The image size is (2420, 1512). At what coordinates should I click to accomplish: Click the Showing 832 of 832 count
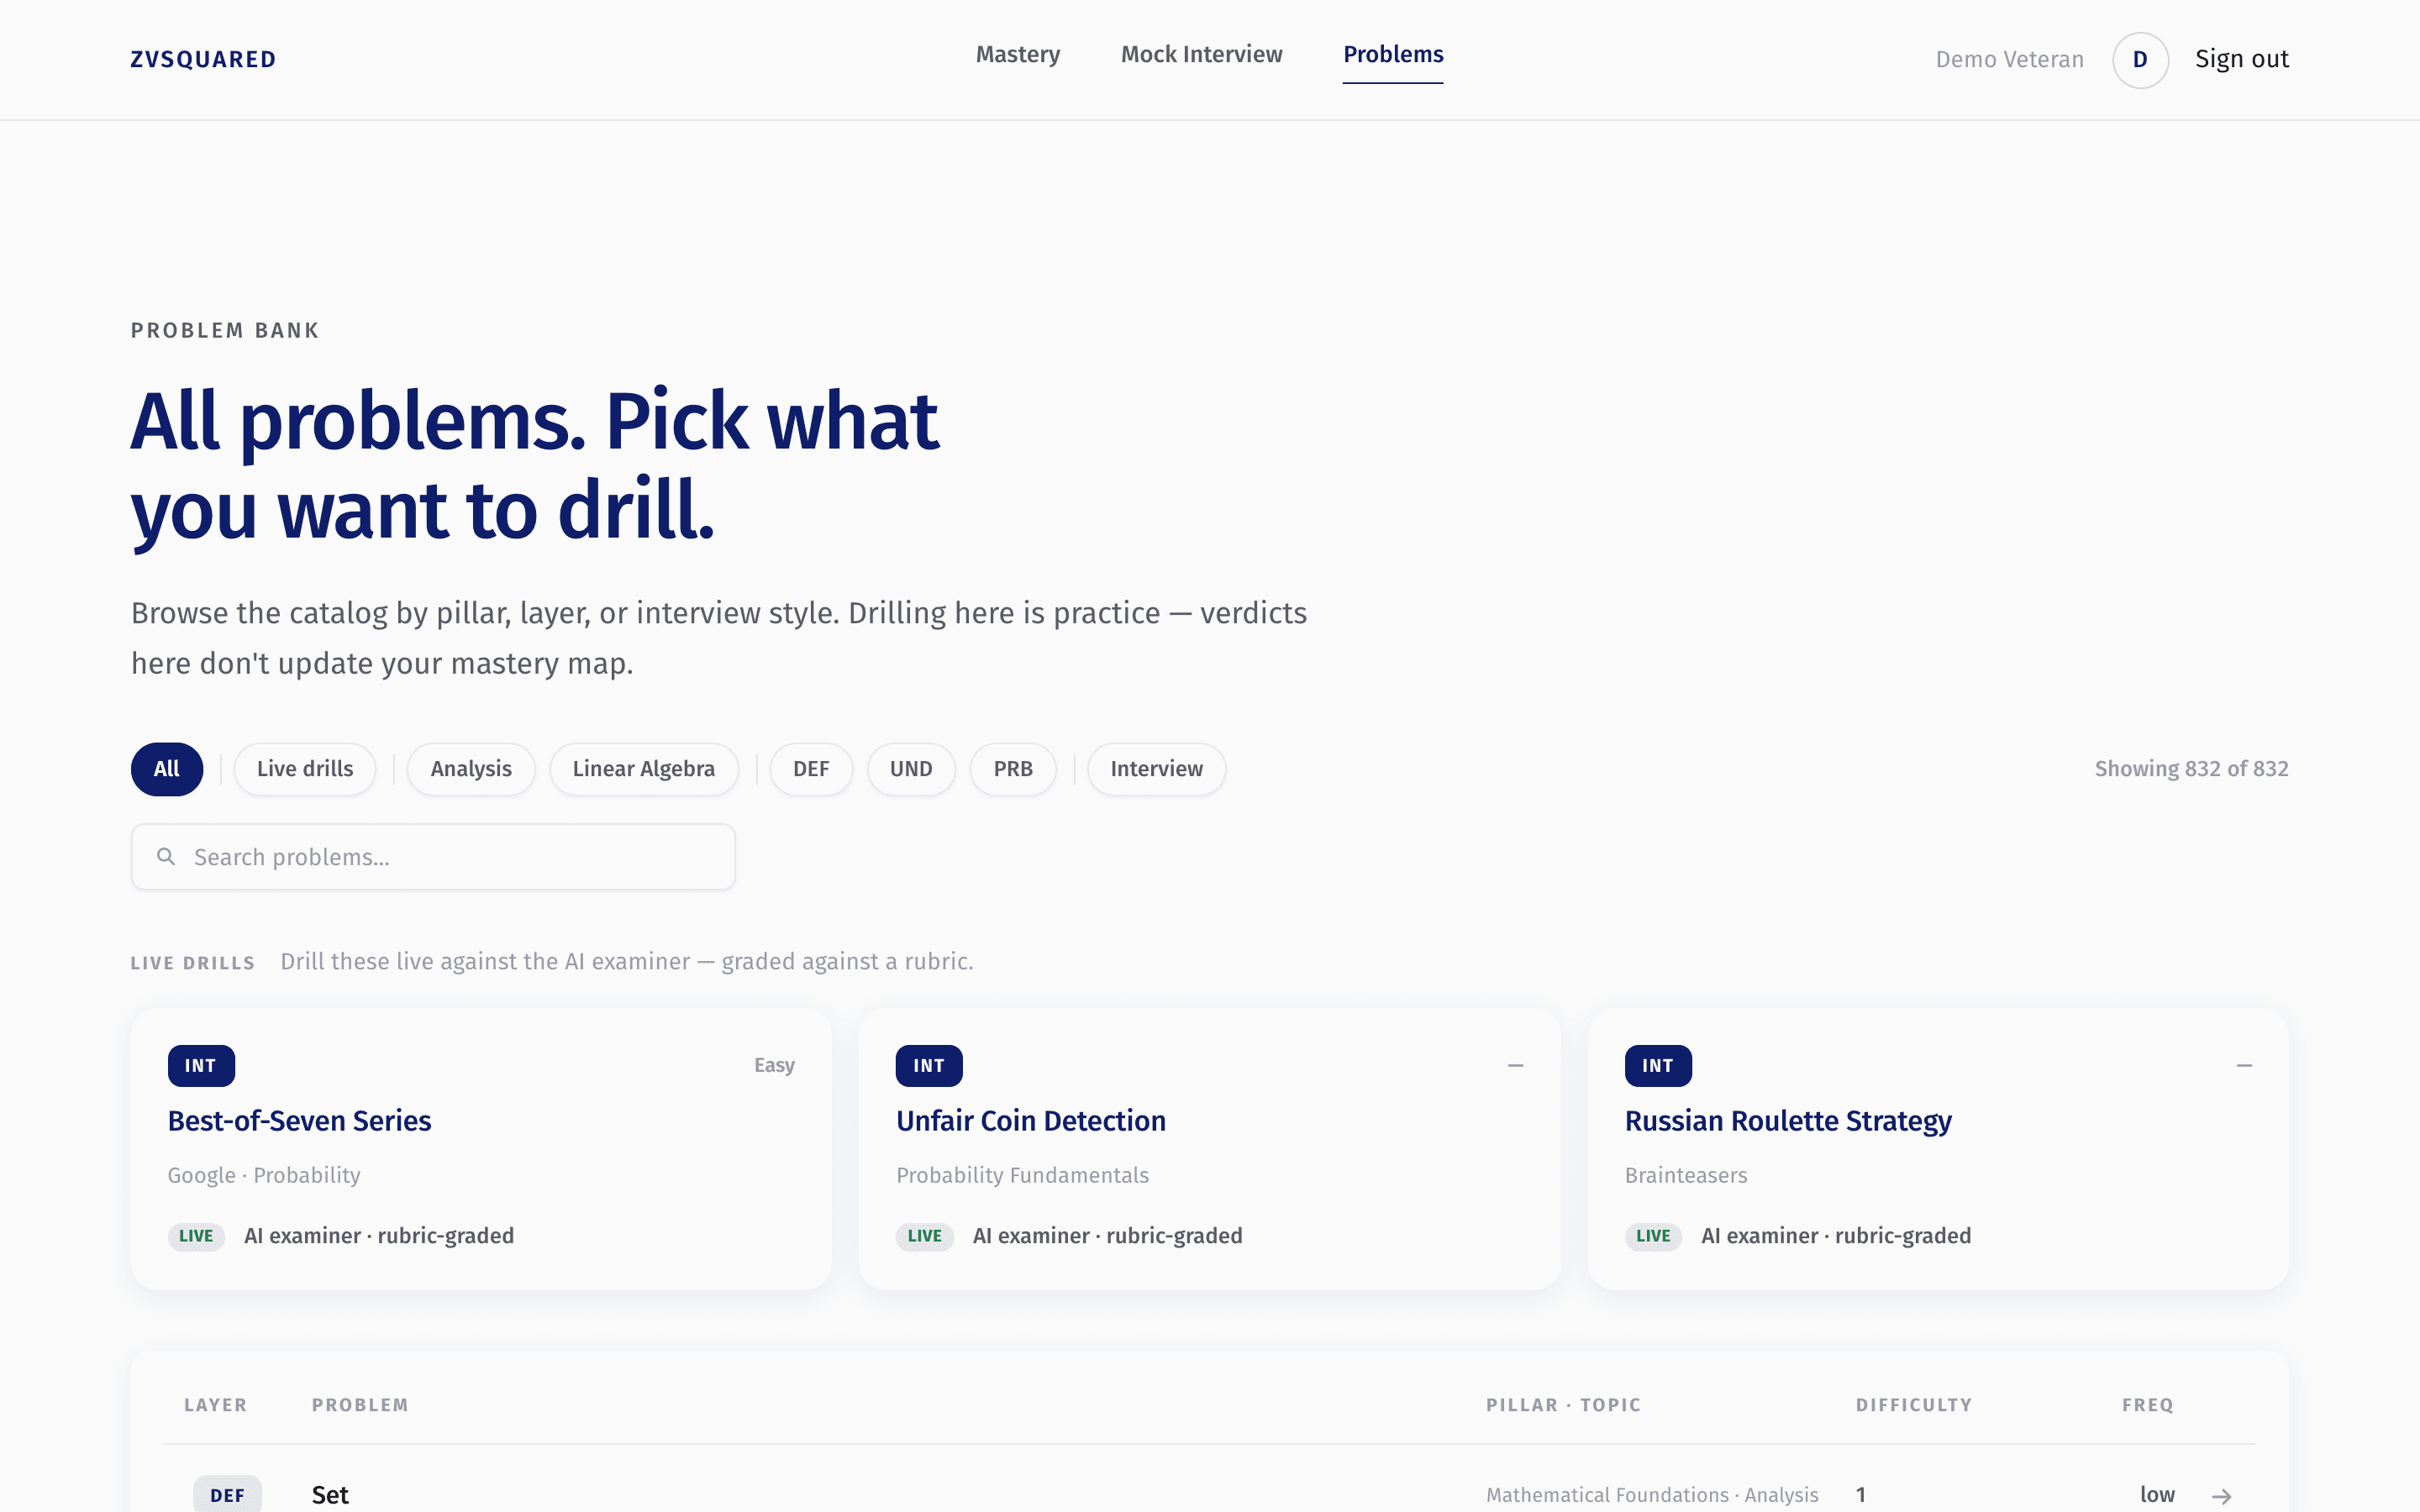(2191, 768)
